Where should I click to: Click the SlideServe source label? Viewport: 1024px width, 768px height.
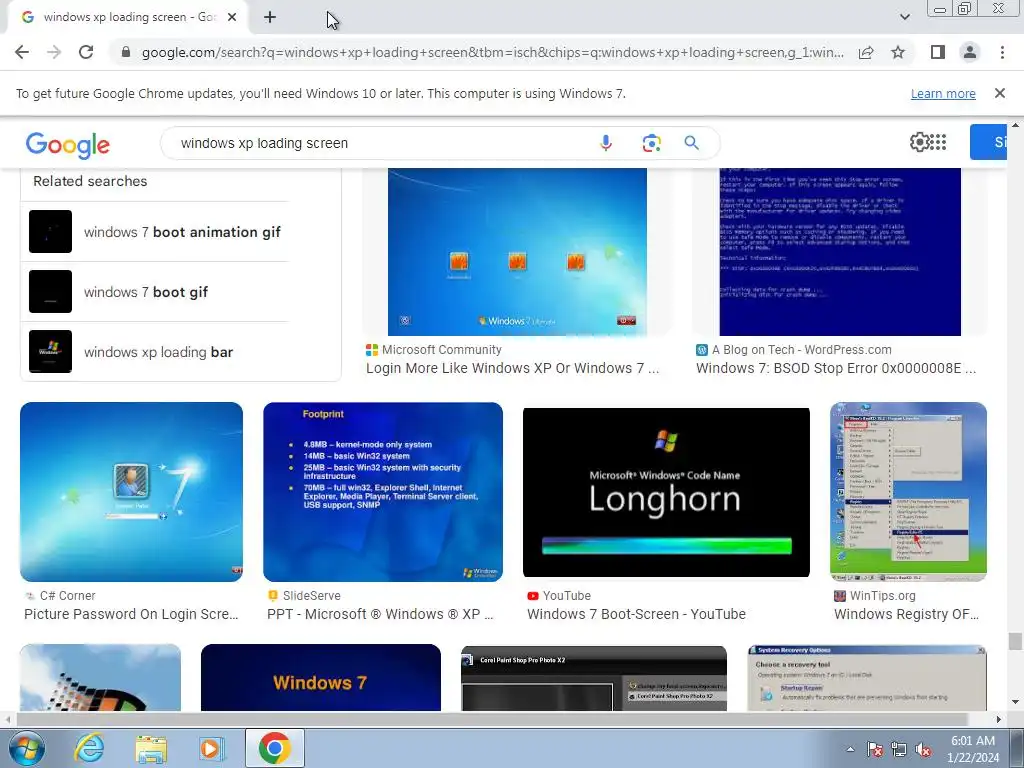click(312, 596)
